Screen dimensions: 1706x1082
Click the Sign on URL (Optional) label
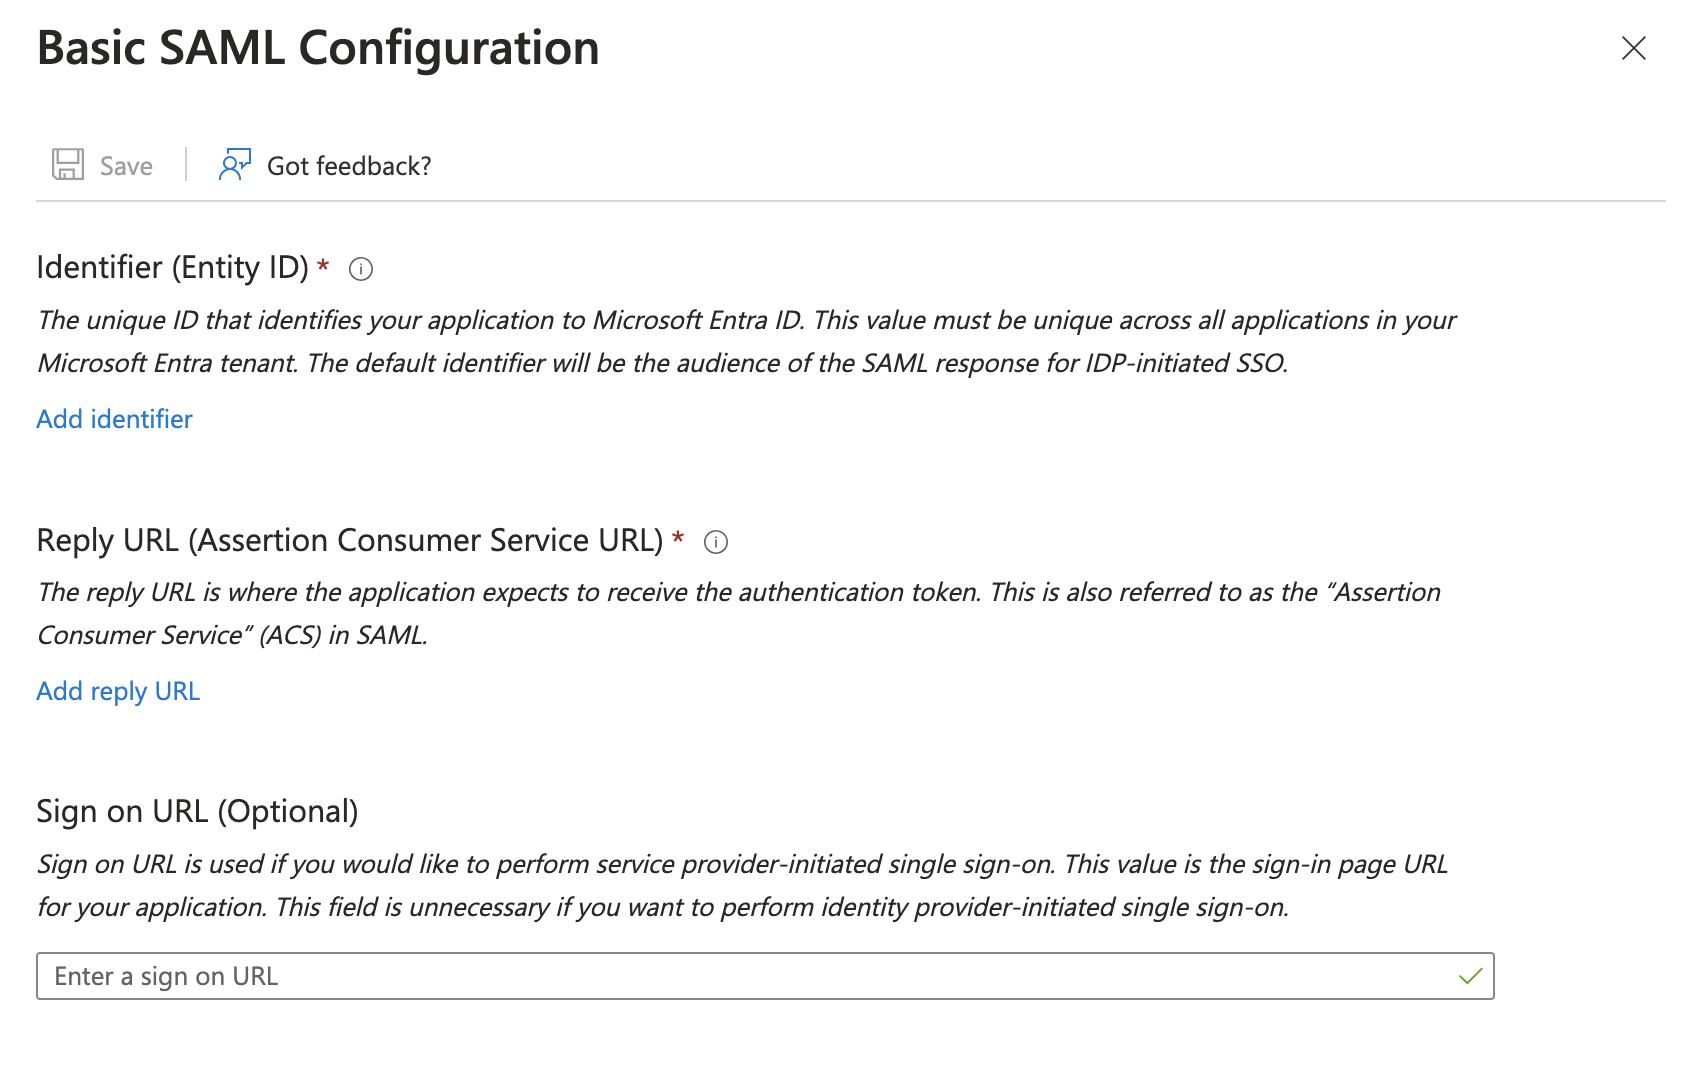198,811
